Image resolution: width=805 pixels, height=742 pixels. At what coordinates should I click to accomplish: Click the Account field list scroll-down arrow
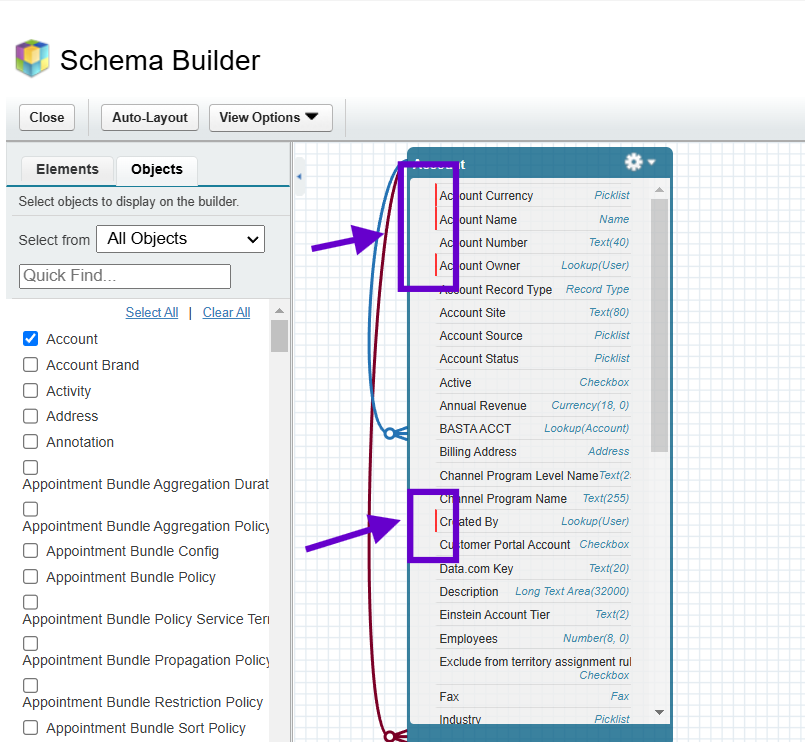pos(660,712)
